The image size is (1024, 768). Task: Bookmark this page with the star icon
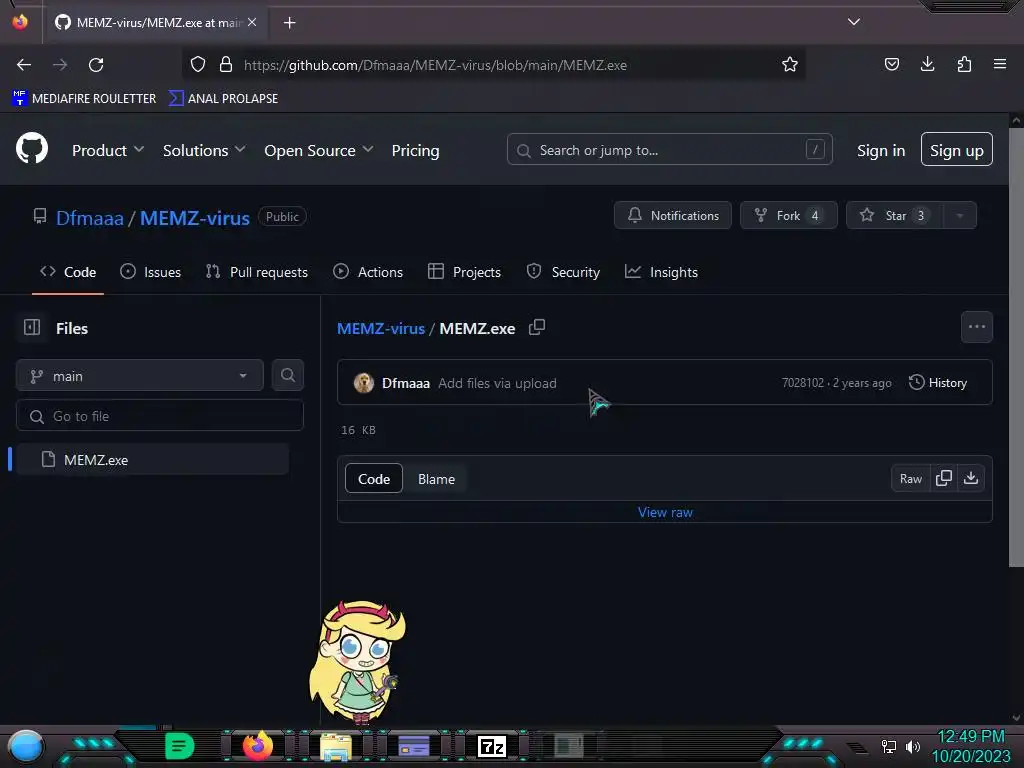tap(790, 65)
